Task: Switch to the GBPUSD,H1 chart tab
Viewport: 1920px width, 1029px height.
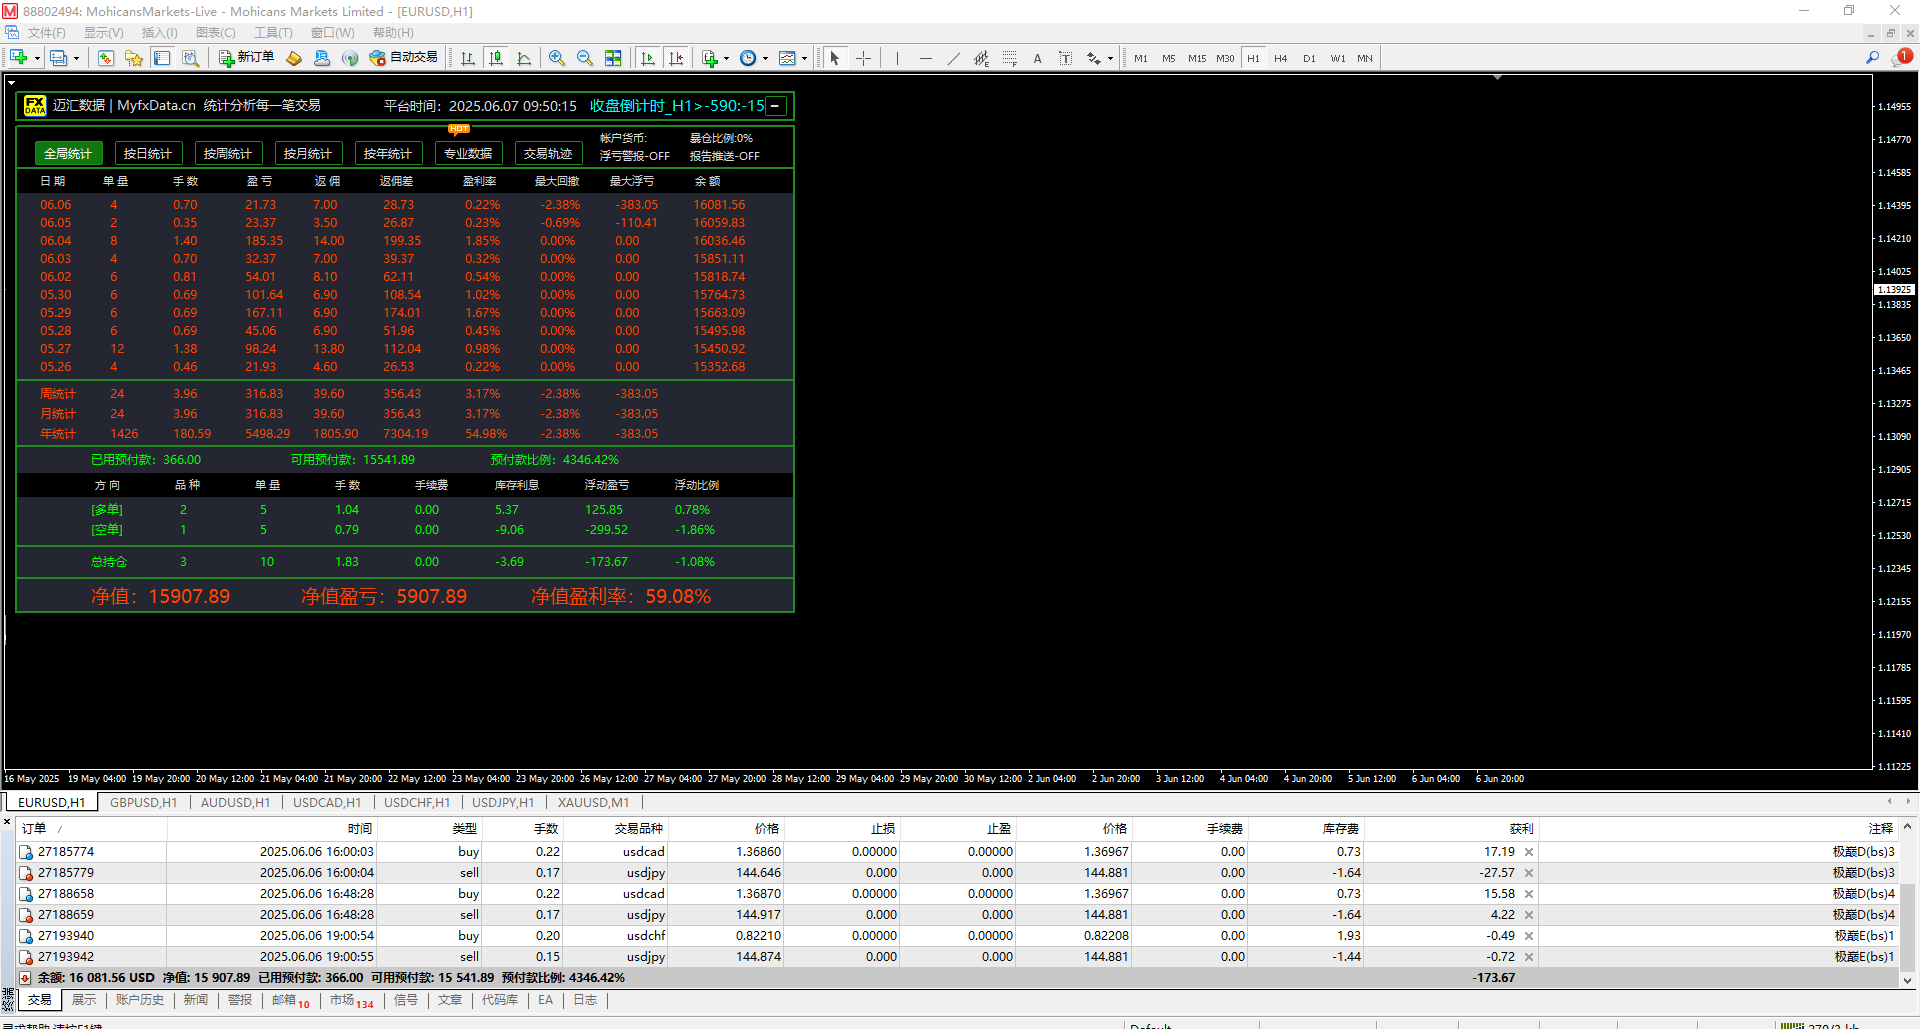Action: pyautogui.click(x=143, y=802)
